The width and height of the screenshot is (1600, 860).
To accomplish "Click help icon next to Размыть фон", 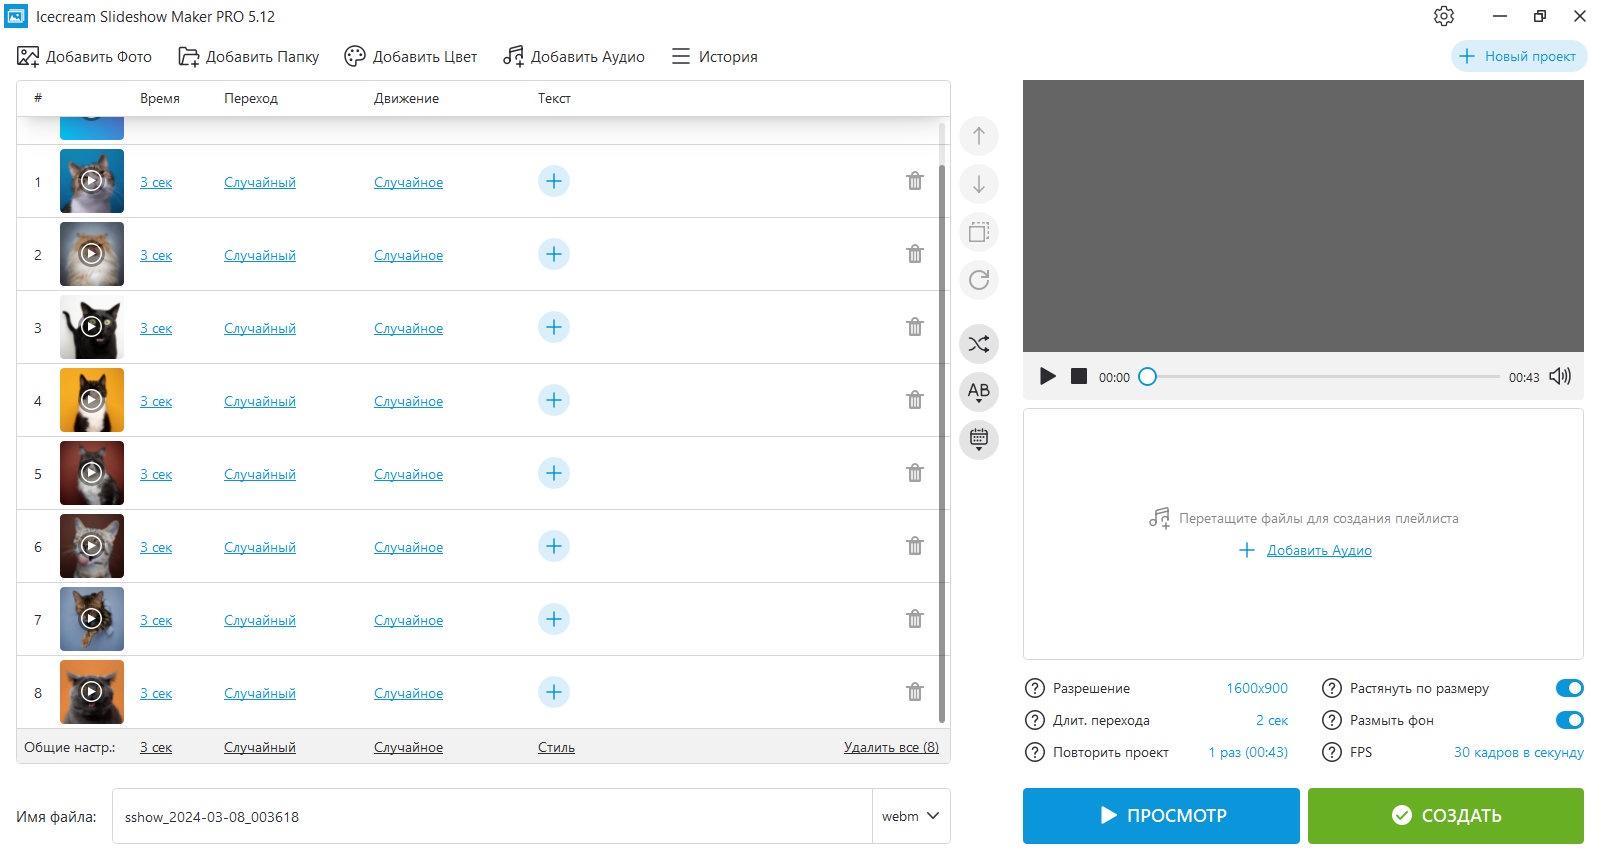I will 1332,720.
